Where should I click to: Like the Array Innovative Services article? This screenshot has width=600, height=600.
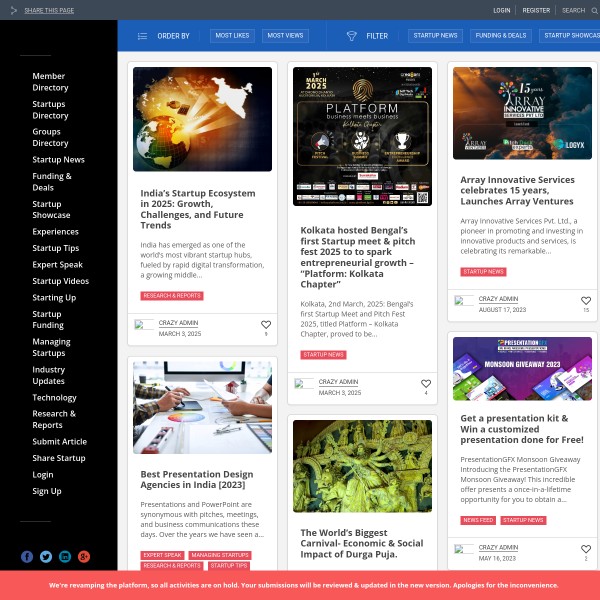click(586, 301)
